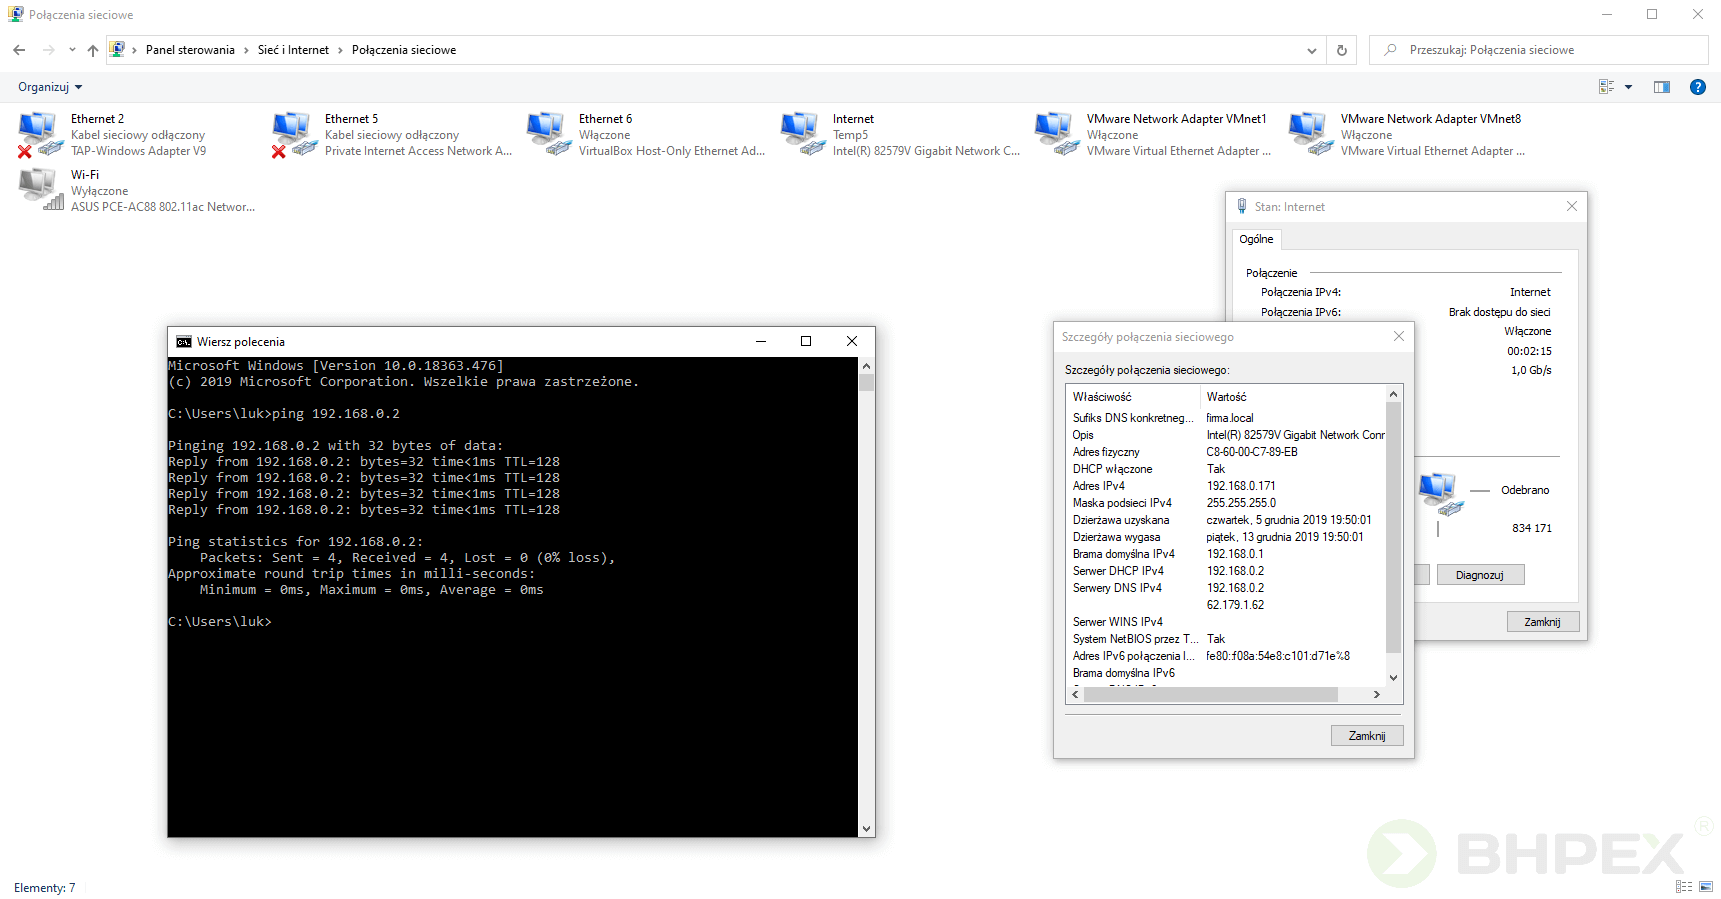The height and width of the screenshot is (899, 1721).
Task: Select the Ethernet 5 adapter icon
Action: pos(294,134)
